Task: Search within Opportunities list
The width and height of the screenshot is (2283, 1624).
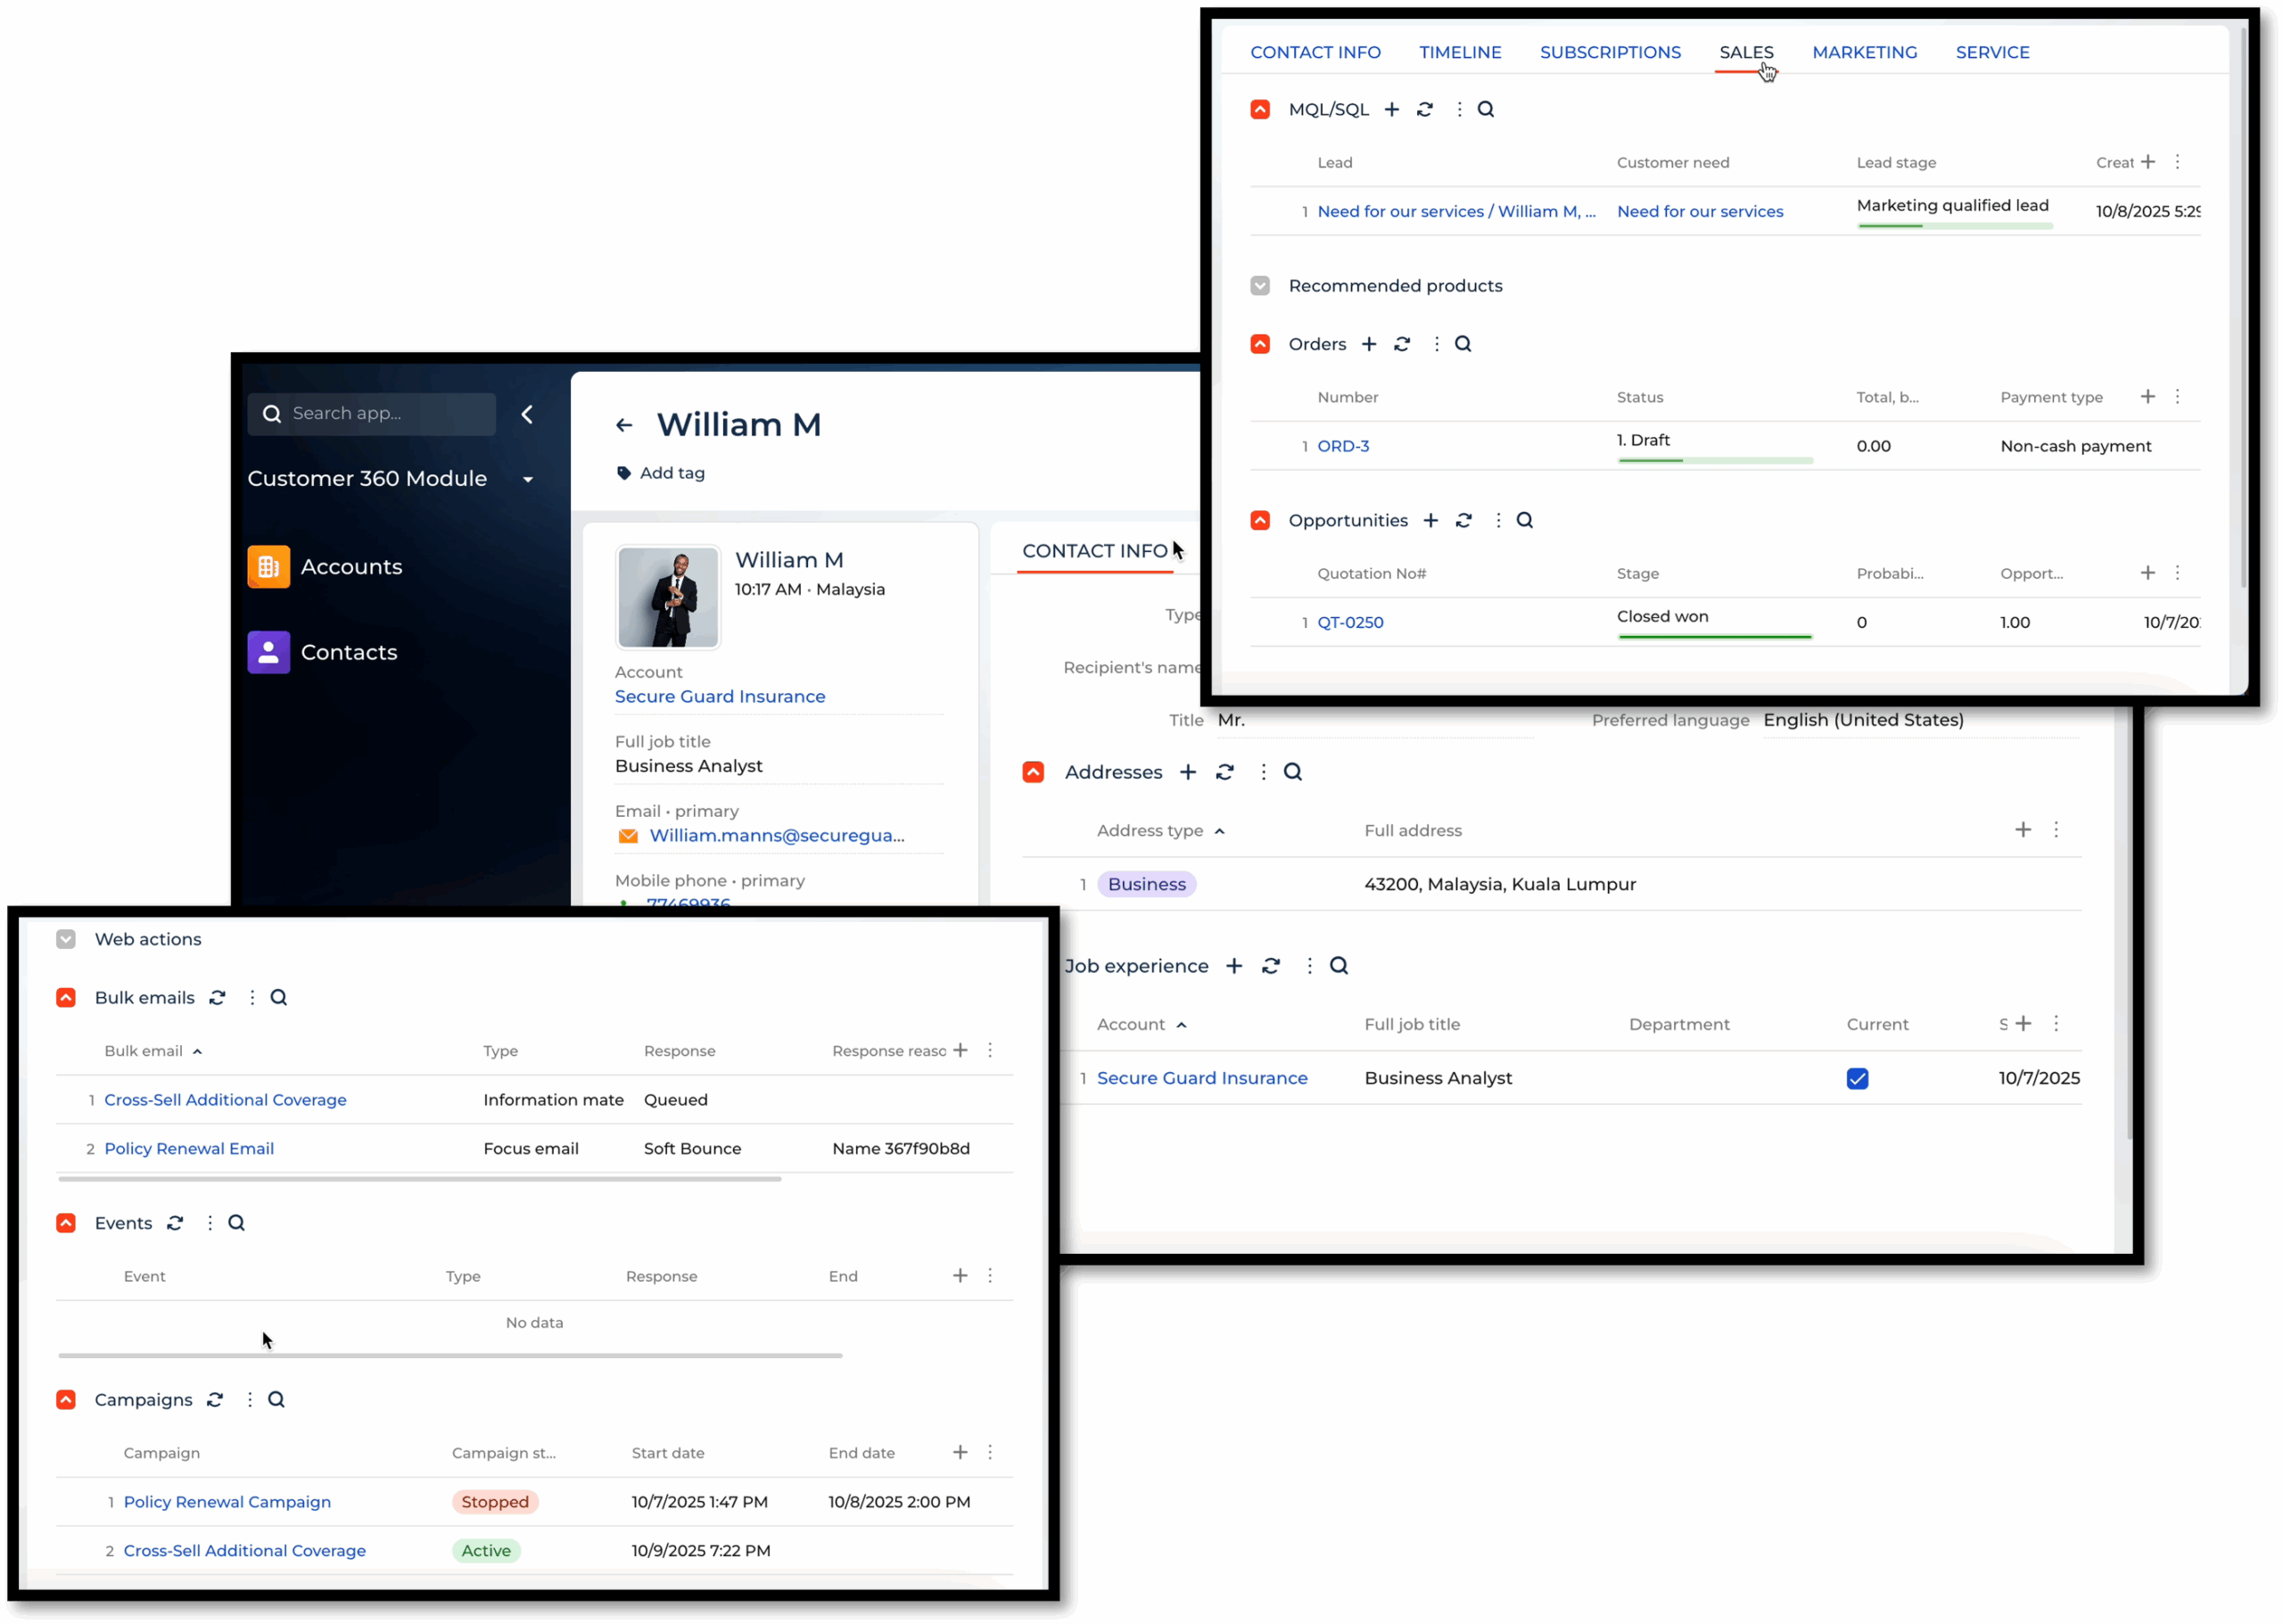Action: [1524, 520]
